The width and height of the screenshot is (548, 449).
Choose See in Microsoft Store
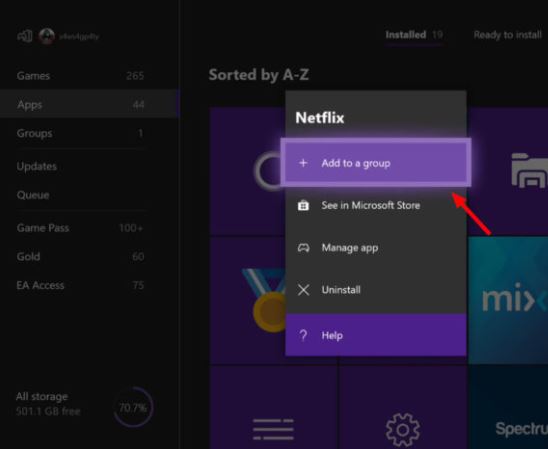[376, 205]
